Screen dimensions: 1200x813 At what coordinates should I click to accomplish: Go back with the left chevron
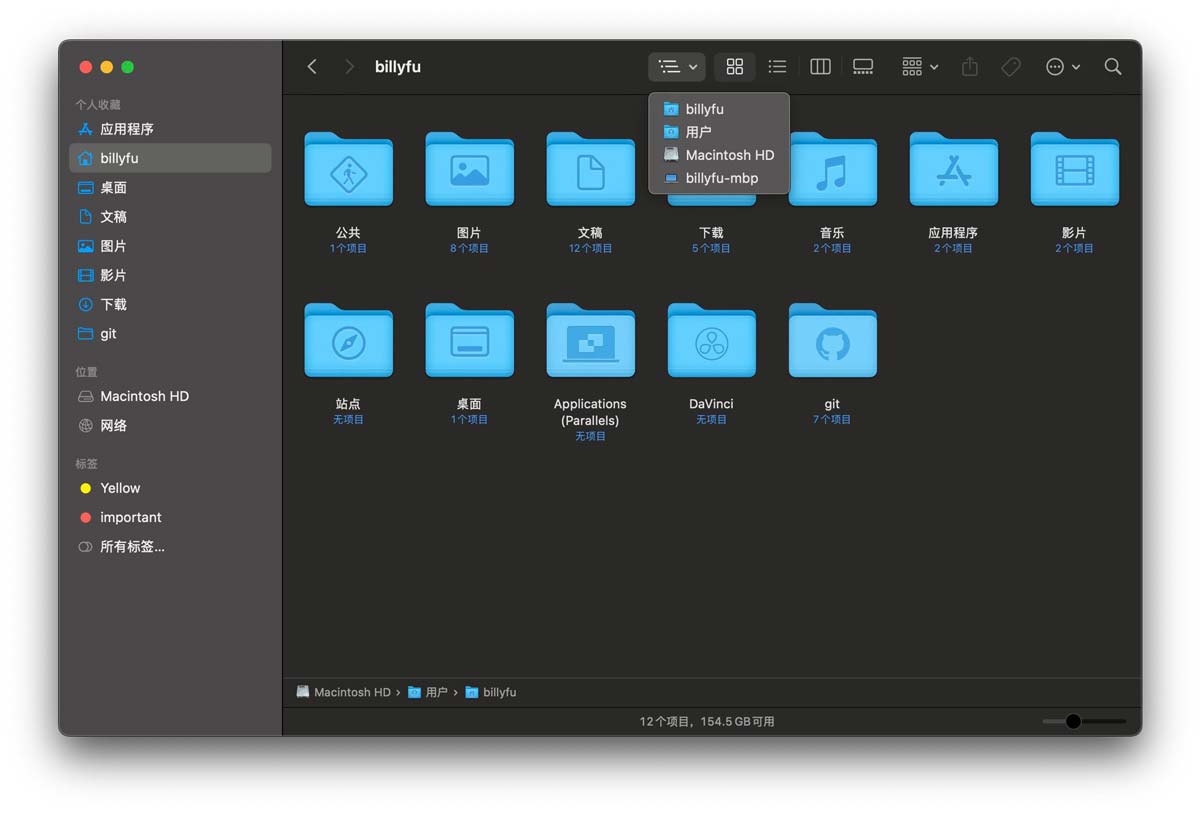pos(312,67)
